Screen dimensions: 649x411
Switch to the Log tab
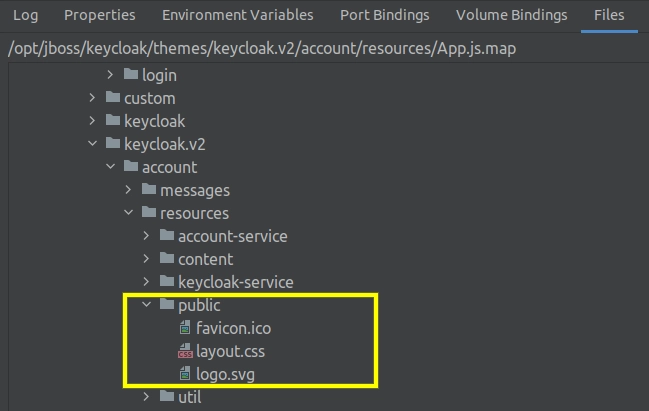tap(26, 15)
